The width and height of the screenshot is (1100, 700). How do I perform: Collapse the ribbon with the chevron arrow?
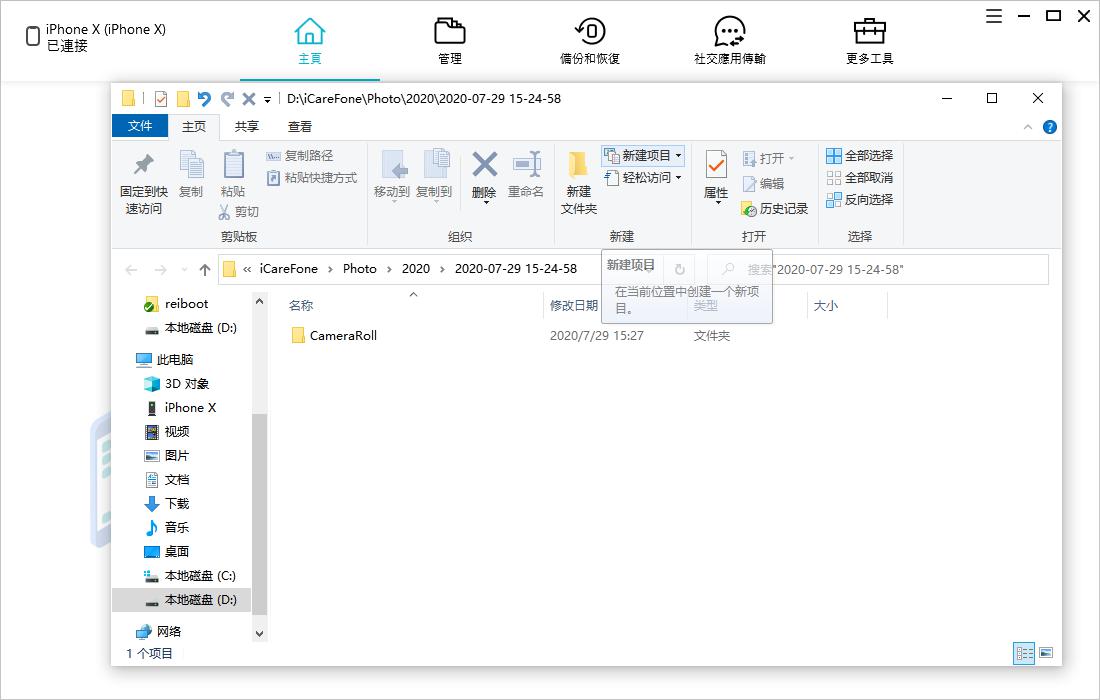tap(1028, 127)
